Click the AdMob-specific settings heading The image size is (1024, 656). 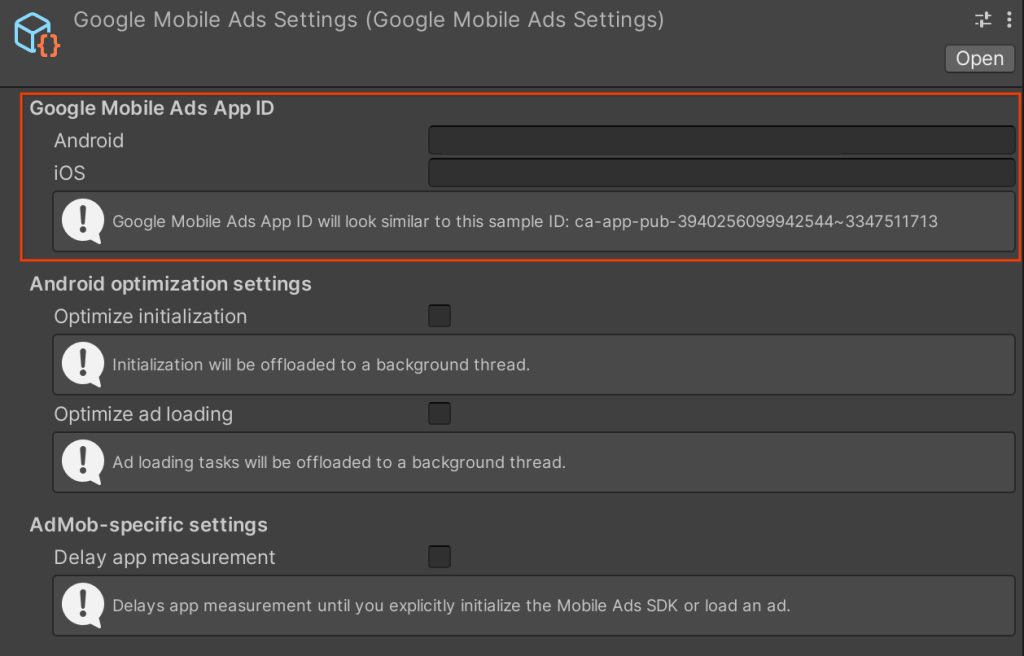coord(149,525)
